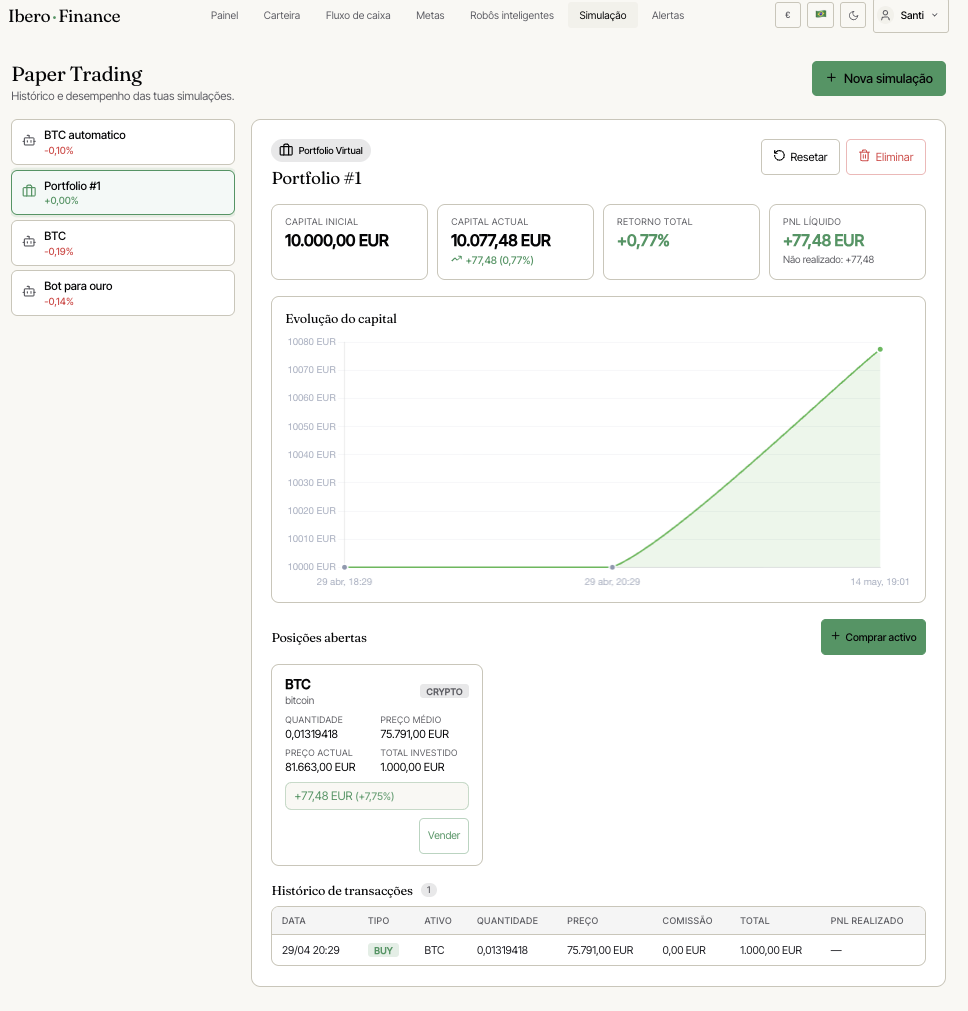This screenshot has width=968, height=1011.
Task: Click the chart's final data point on 14 may
Action: point(880,349)
